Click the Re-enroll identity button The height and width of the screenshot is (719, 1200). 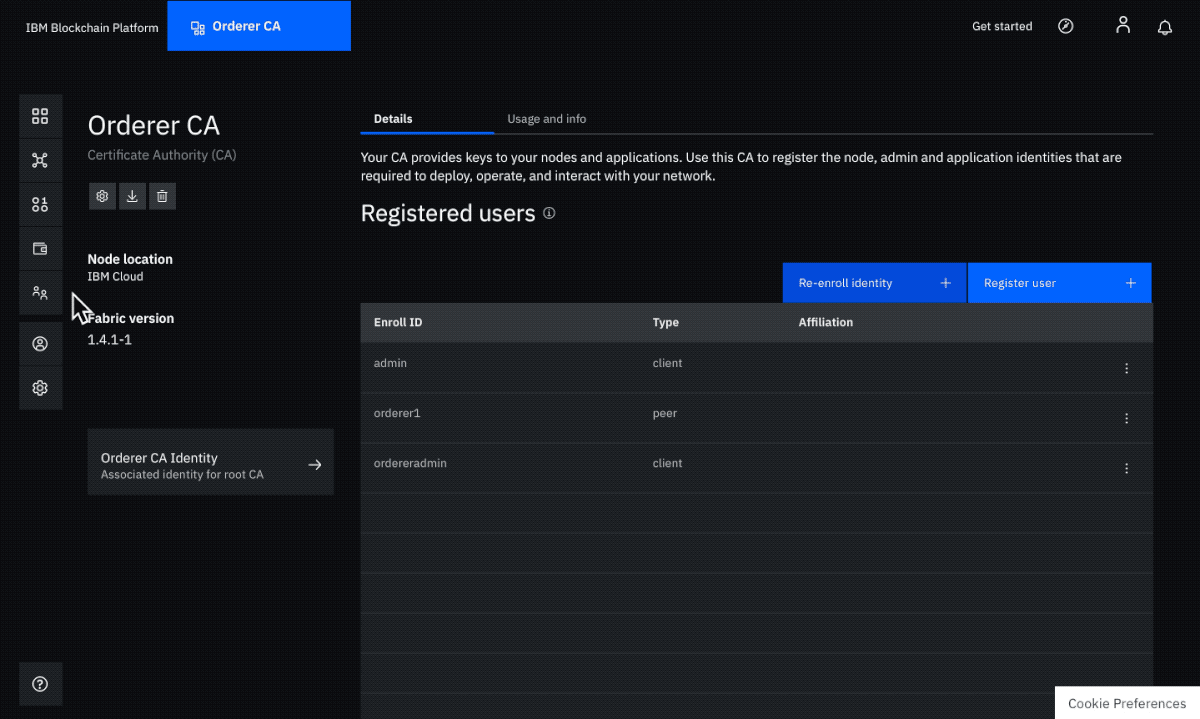click(874, 283)
